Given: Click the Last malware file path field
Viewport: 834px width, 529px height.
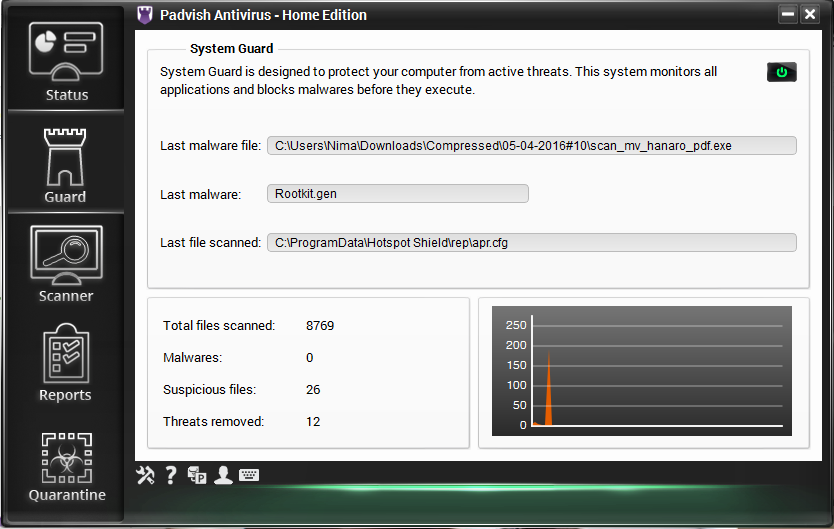Looking at the screenshot, I should [x=531, y=146].
